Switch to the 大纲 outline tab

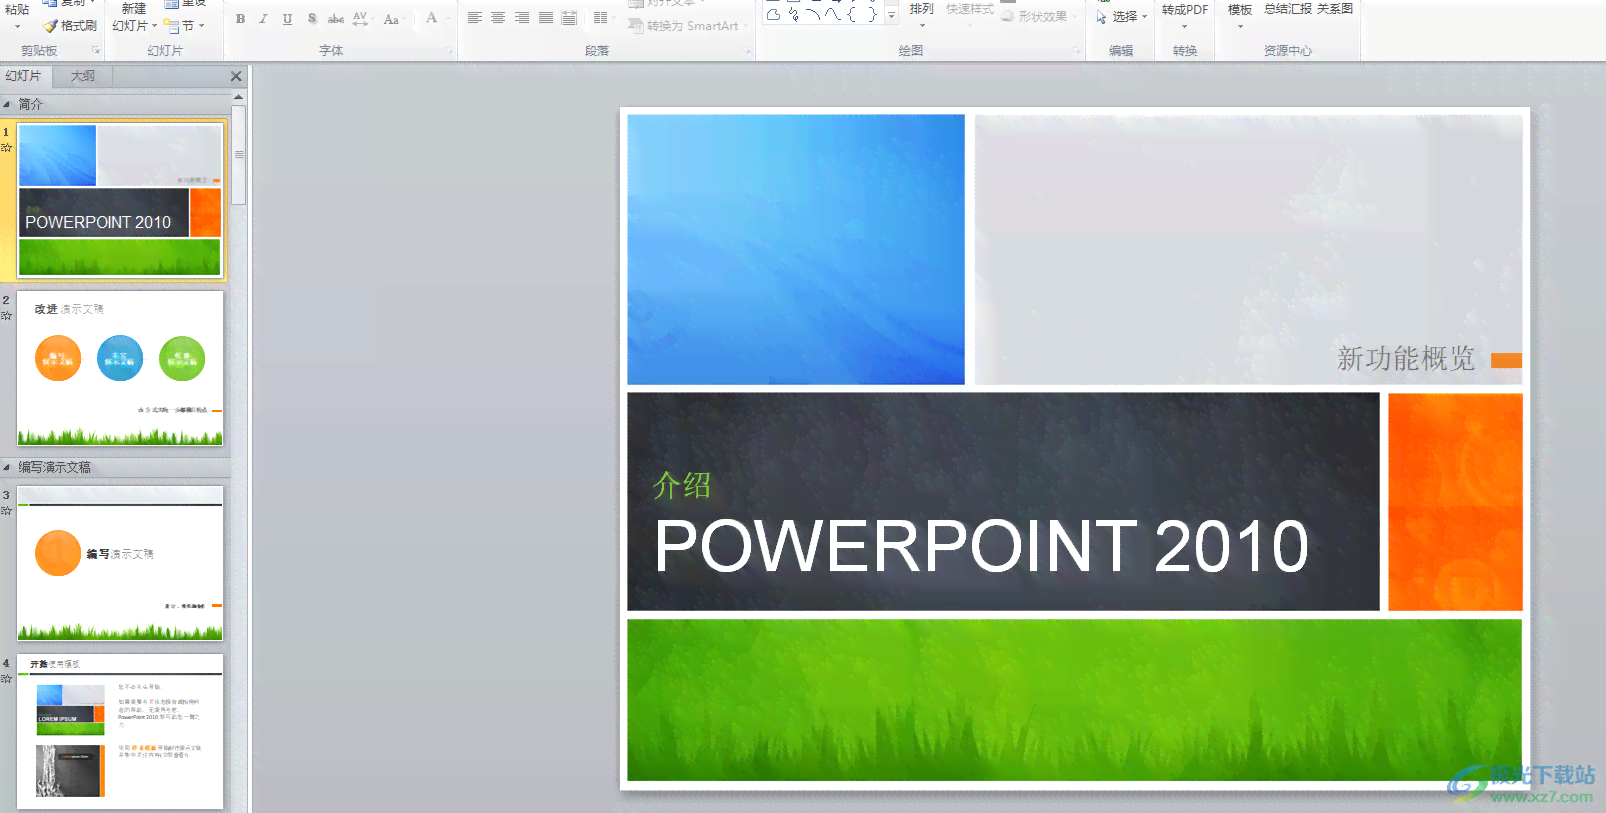(83, 76)
